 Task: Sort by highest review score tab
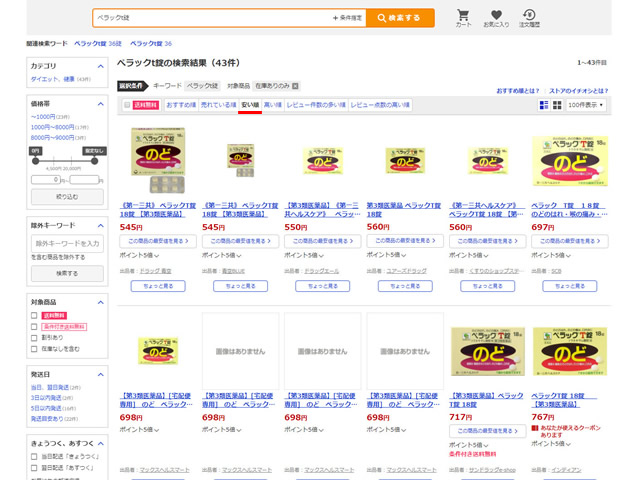[380, 105]
